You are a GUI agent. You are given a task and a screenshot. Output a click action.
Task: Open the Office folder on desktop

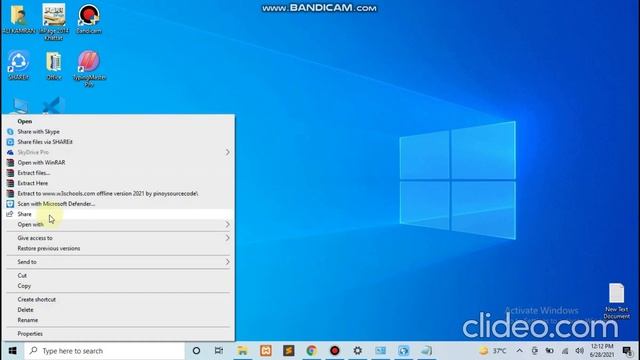(x=53, y=65)
